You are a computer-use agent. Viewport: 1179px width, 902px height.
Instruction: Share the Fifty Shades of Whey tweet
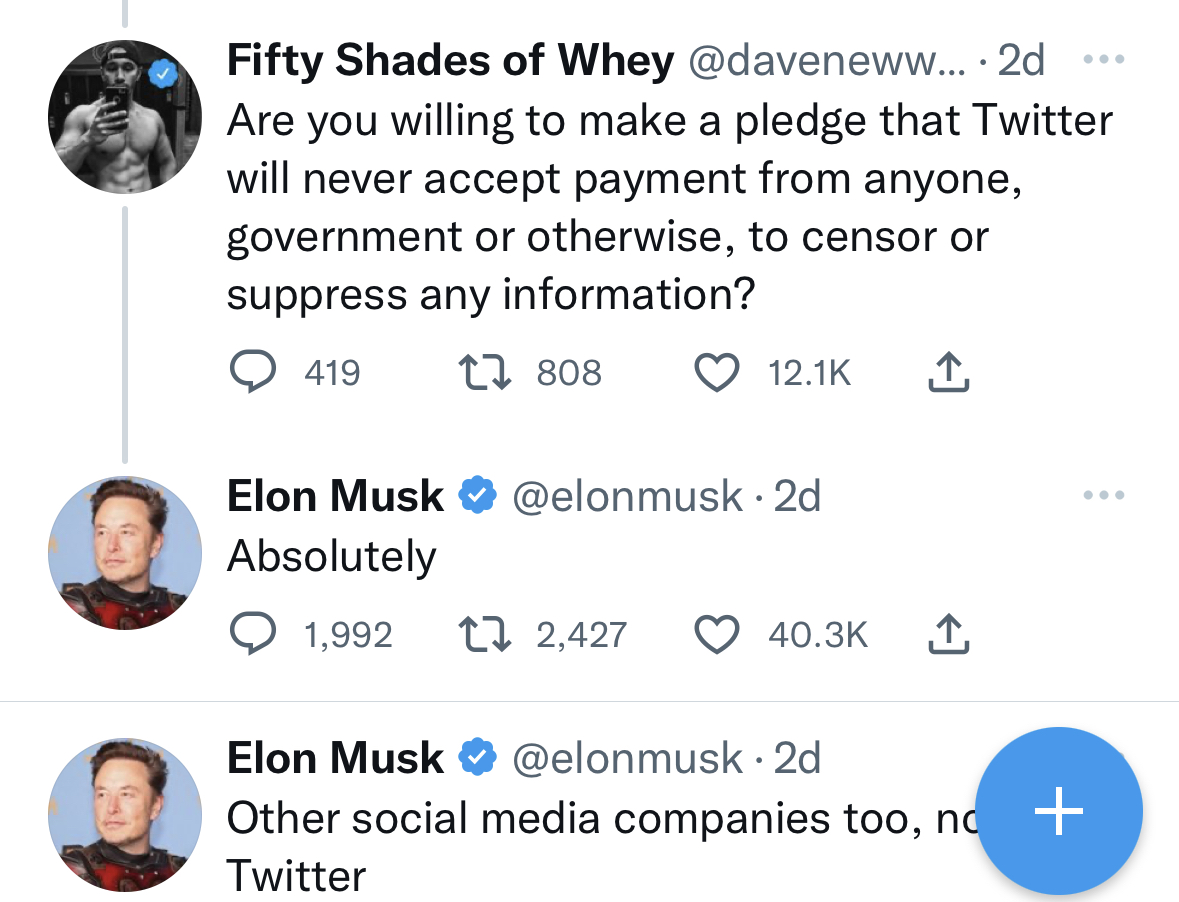948,373
